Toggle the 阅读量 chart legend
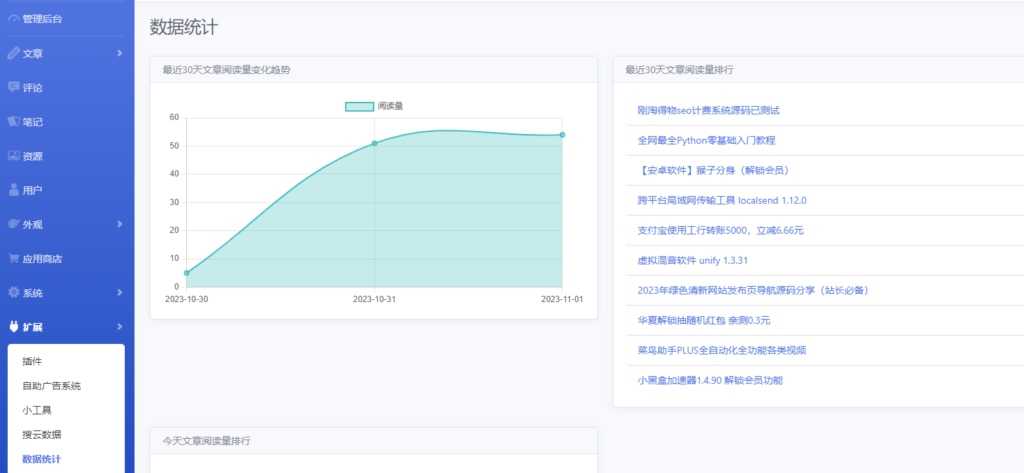Screen dimensions: 1024x473 [x=374, y=106]
